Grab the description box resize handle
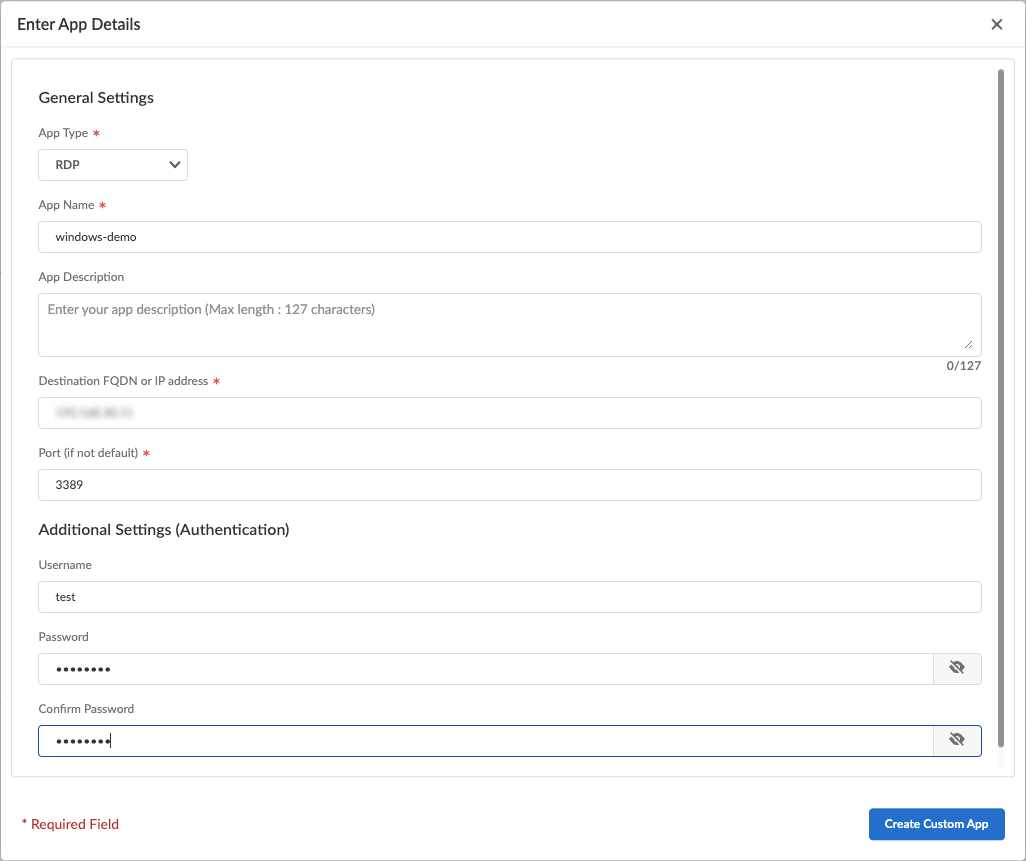The width and height of the screenshot is (1026, 861). click(968, 343)
